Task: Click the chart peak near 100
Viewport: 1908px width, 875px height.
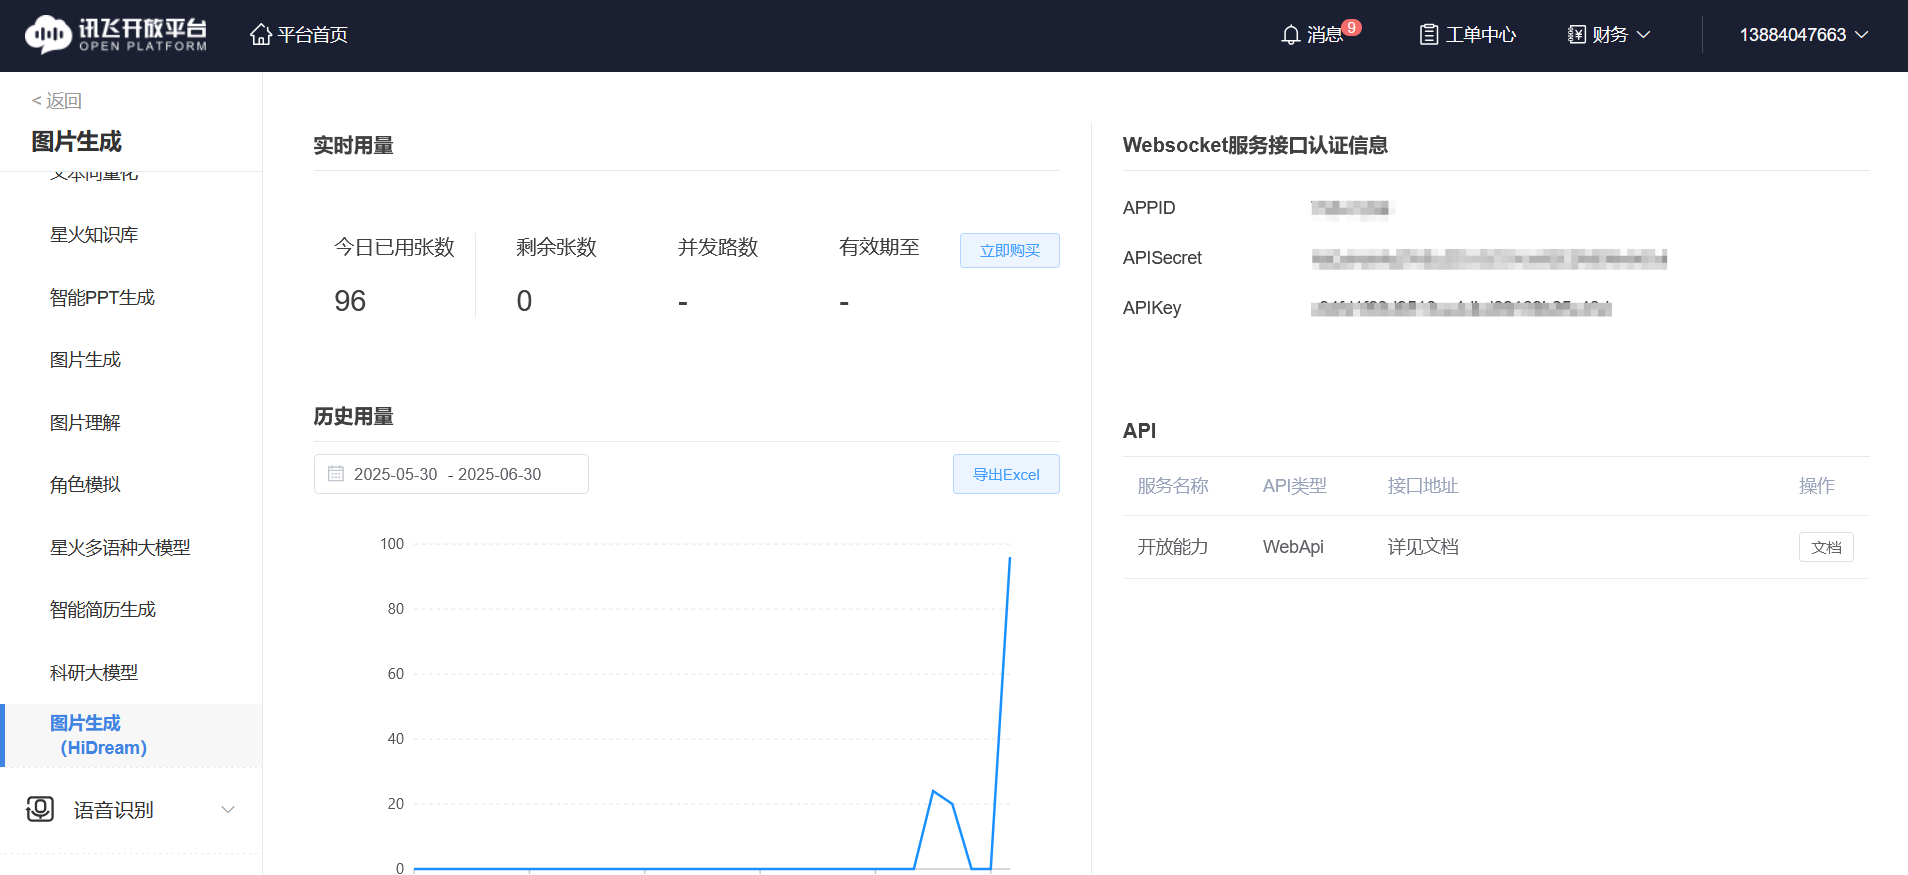Action: [x=1009, y=558]
